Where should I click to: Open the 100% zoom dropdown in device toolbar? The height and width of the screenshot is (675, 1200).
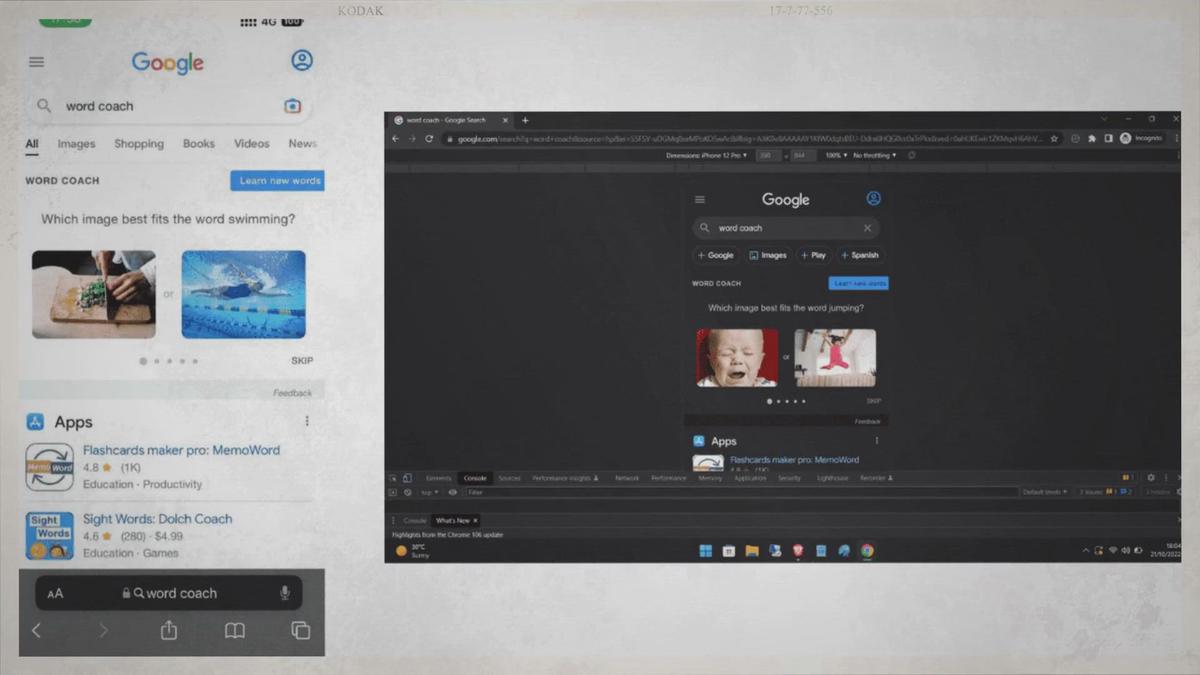click(835, 156)
